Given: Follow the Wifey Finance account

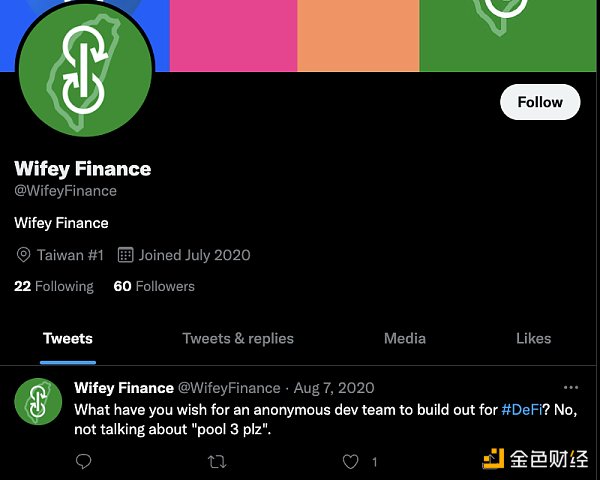Looking at the screenshot, I should (x=540, y=102).
